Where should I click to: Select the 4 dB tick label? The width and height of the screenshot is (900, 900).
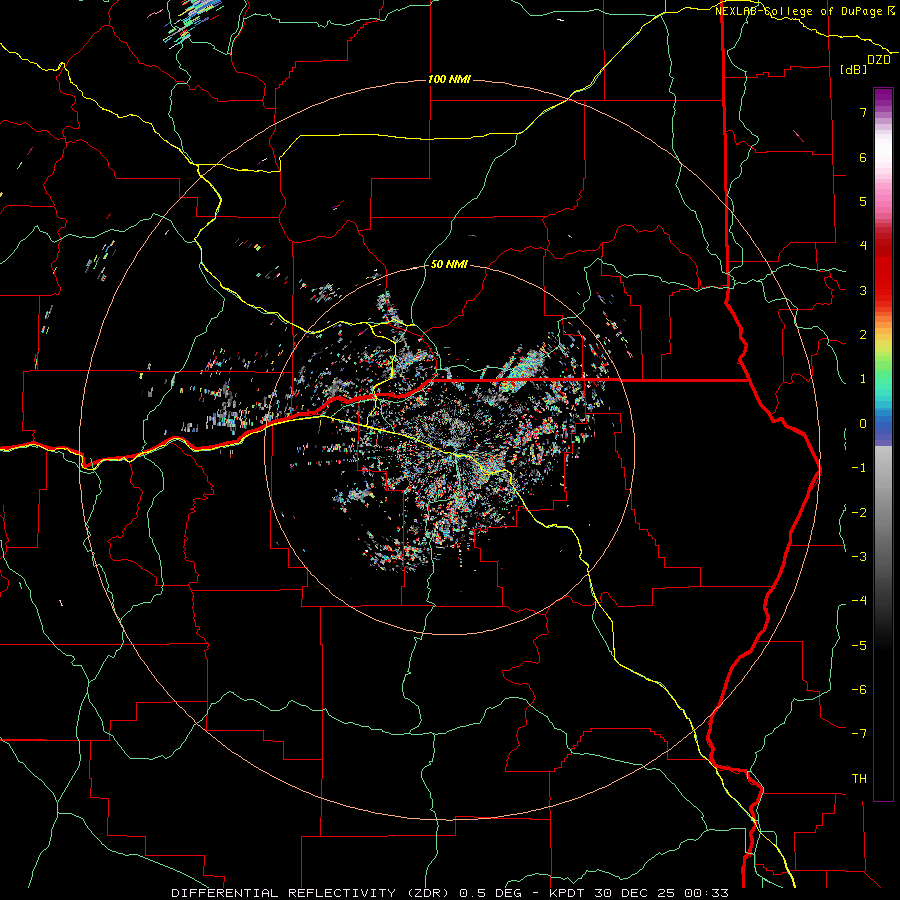[x=863, y=246]
